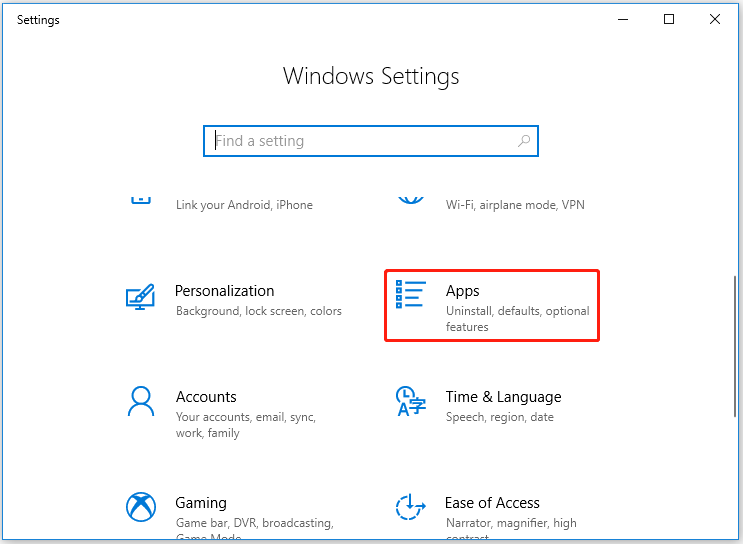The width and height of the screenshot is (743, 544).
Task: Focus the Find a setting search box
Action: 371,141
